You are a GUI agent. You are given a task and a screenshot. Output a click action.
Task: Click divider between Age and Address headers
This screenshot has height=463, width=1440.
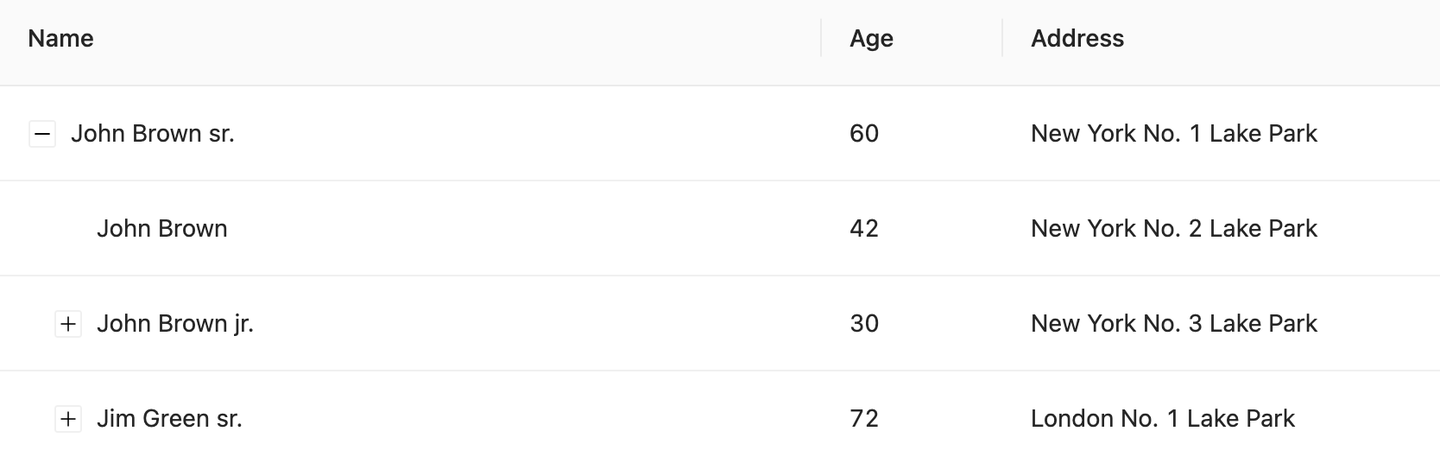(1002, 39)
